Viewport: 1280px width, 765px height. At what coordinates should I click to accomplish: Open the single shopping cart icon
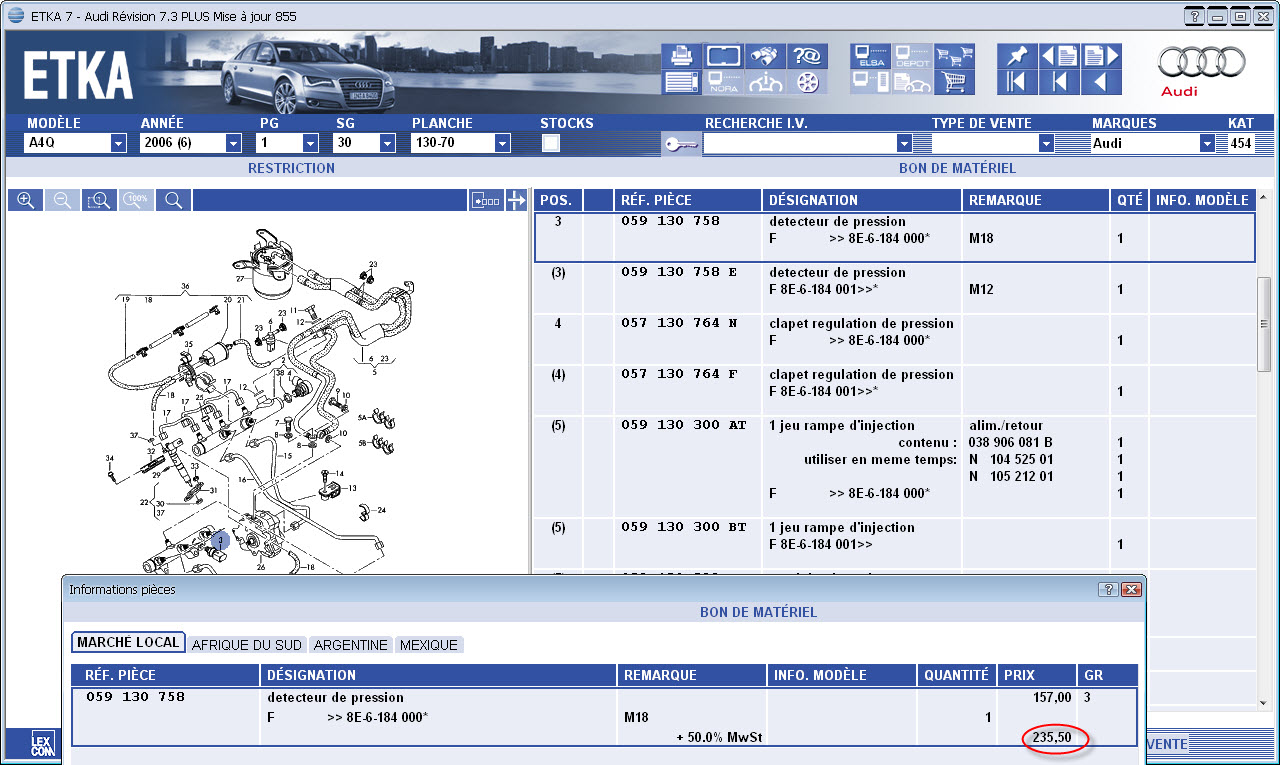[954, 82]
